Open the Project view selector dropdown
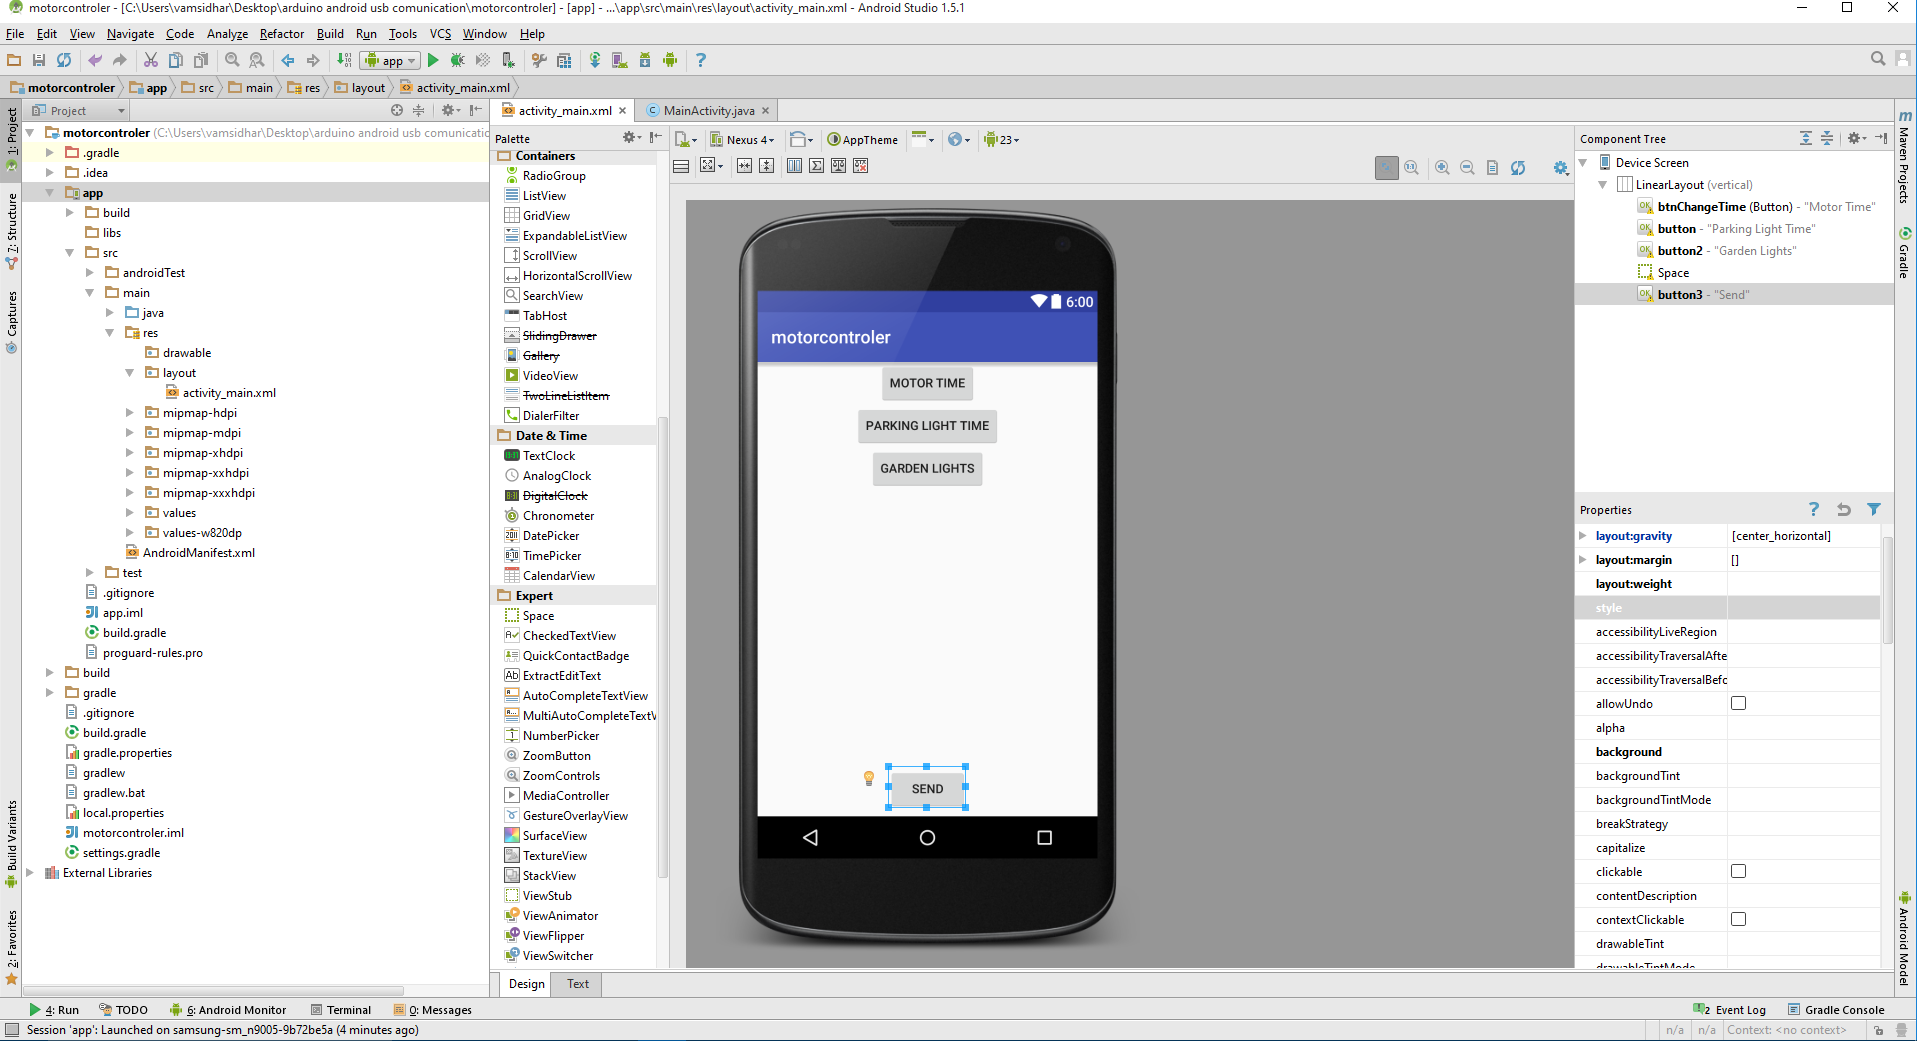1917x1041 pixels. [x=79, y=110]
